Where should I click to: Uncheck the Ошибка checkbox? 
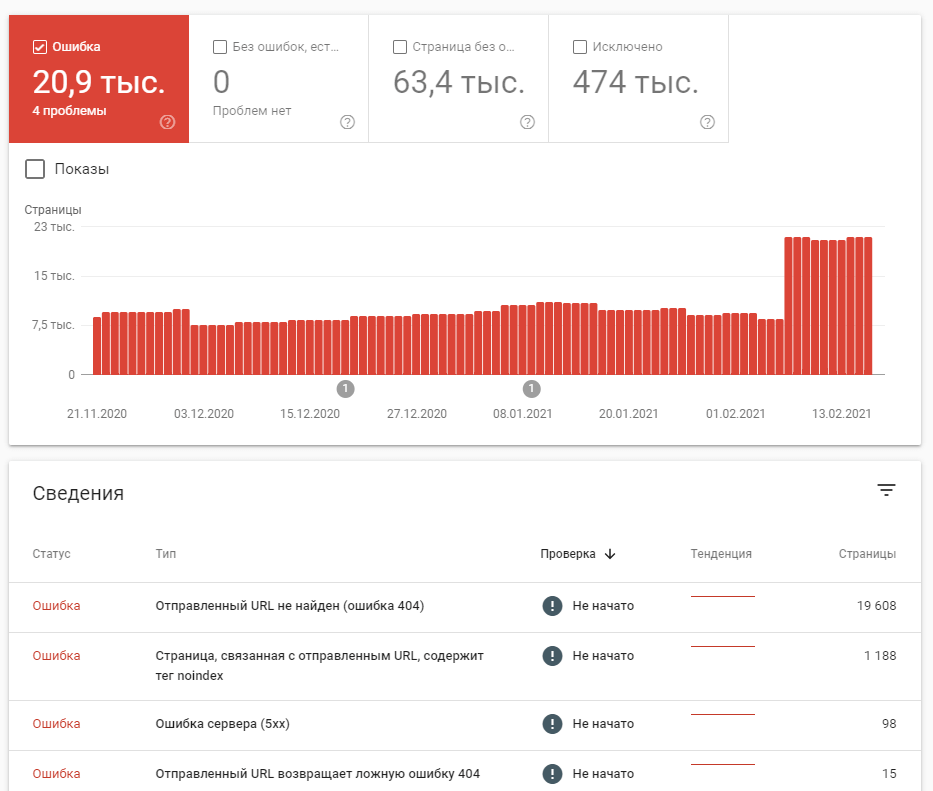click(40, 47)
